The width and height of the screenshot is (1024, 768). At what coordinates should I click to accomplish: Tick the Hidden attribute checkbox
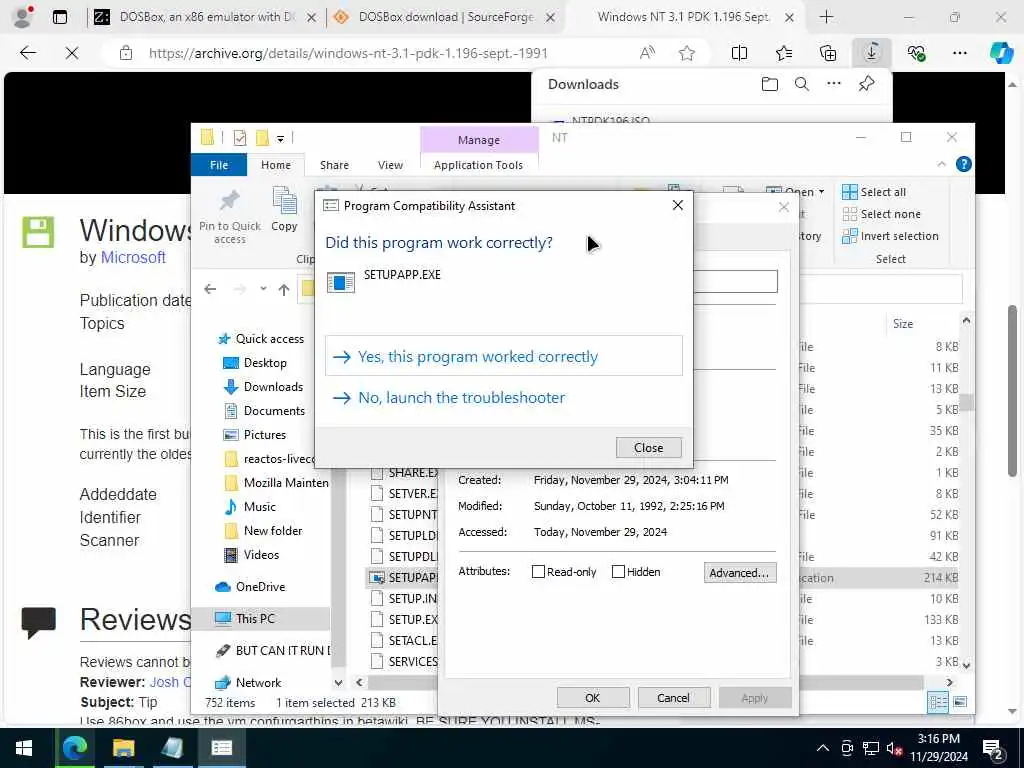(x=618, y=572)
